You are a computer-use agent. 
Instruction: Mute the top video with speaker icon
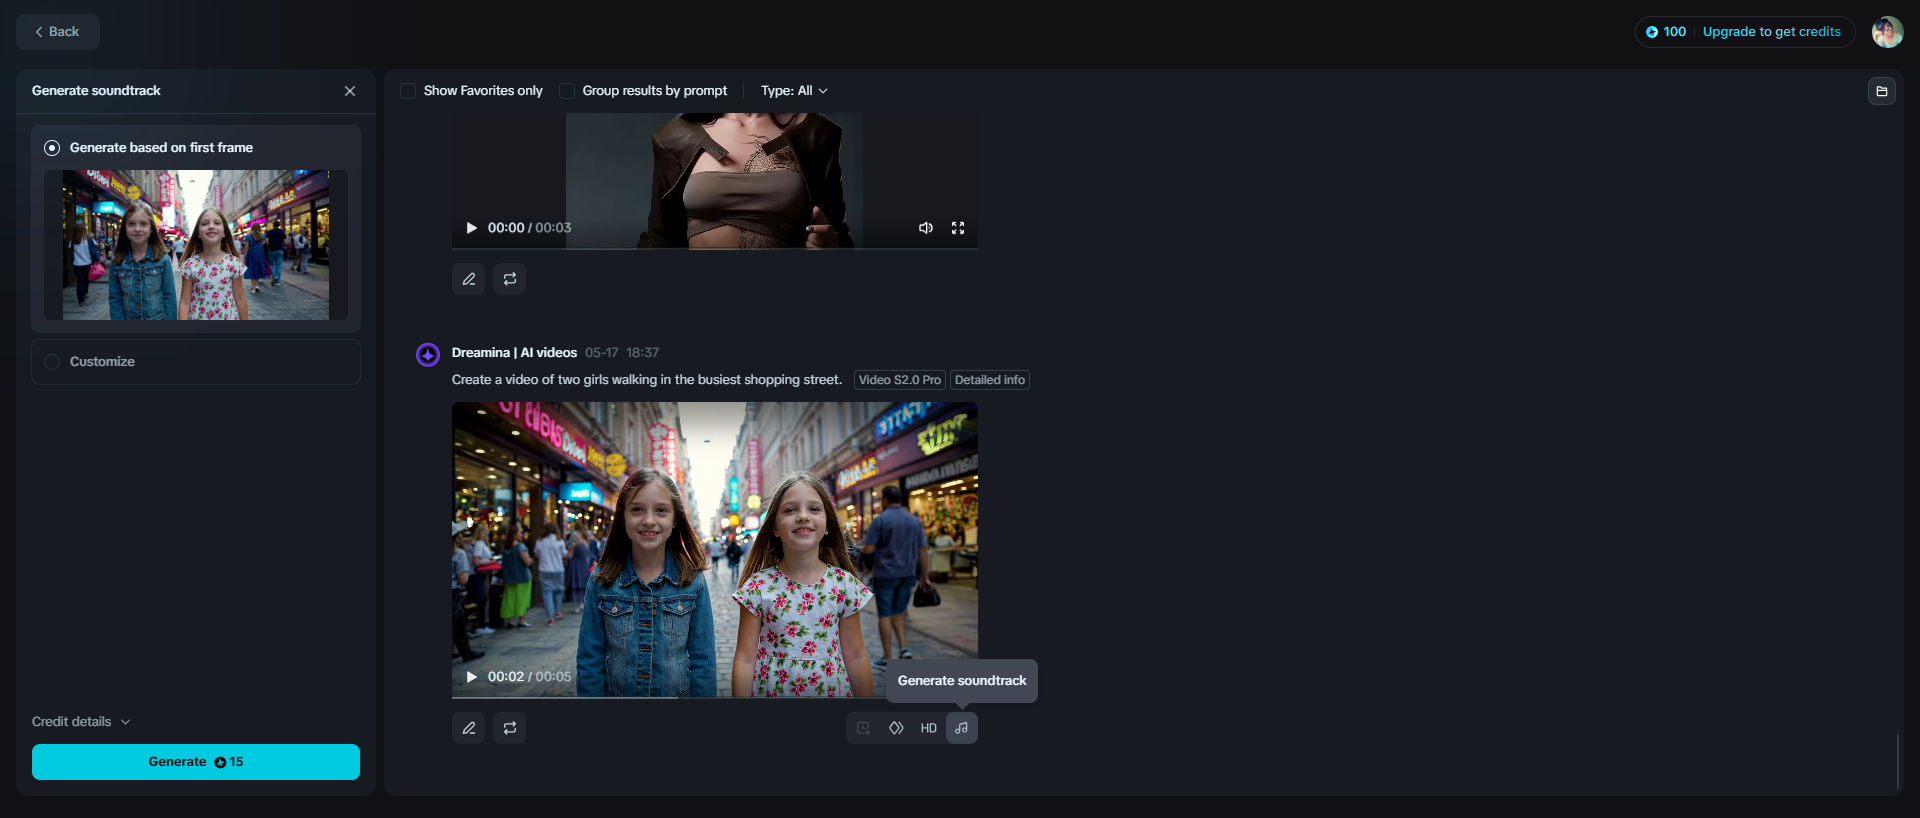[926, 228]
